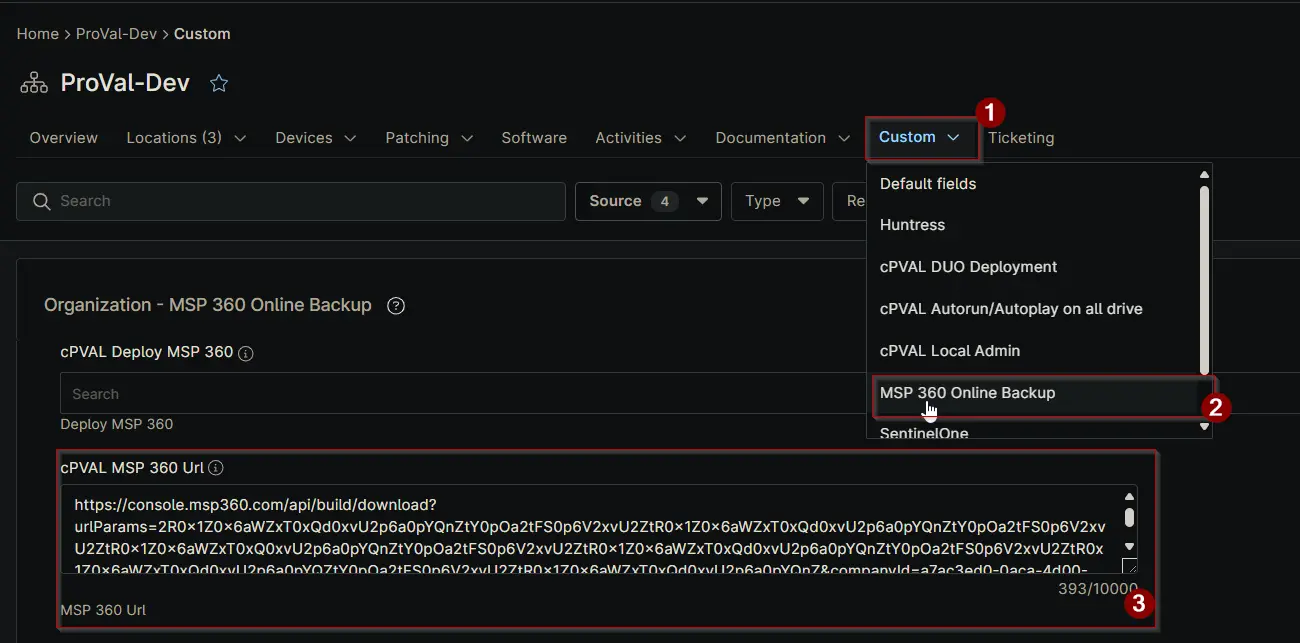
Task: Click the resize handle of the URL textarea
Action: [x=1129, y=566]
